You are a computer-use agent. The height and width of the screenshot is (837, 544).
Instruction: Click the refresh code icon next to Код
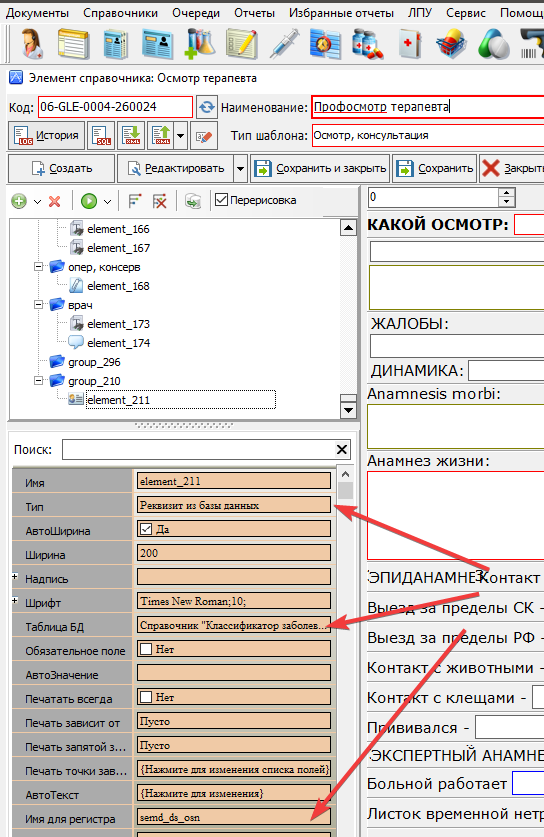[207, 107]
